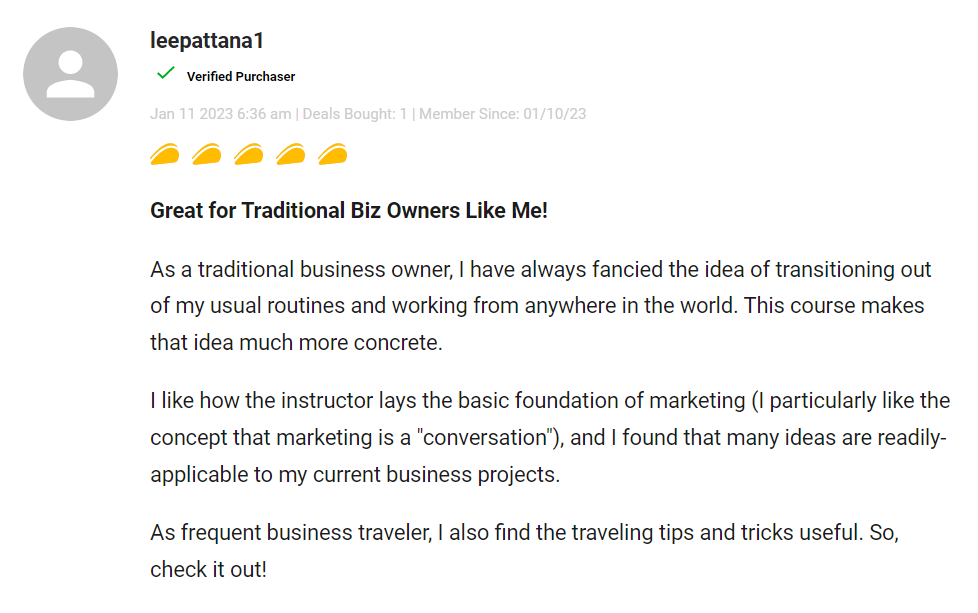Click the text check it out!
Image resolution: width=978 pixels, height=613 pixels.
tap(208, 570)
